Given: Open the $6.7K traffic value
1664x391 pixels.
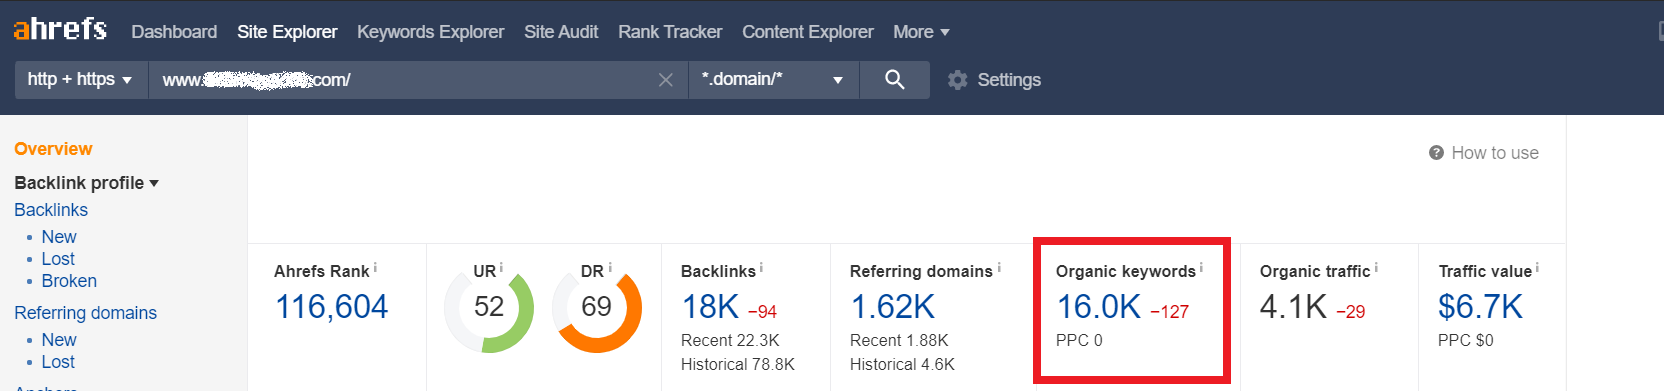Looking at the screenshot, I should [1480, 307].
